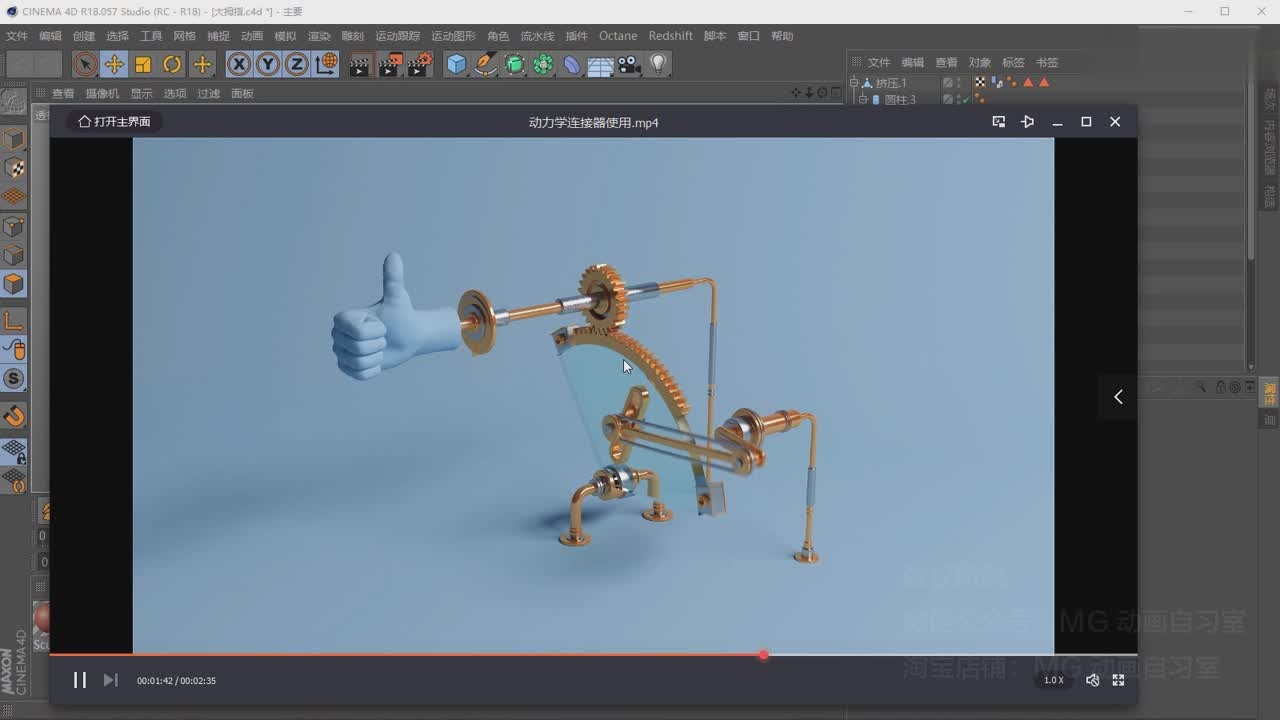The image size is (1280, 720).
Task: Collapse the 挤压.1 object tree node
Action: (854, 83)
